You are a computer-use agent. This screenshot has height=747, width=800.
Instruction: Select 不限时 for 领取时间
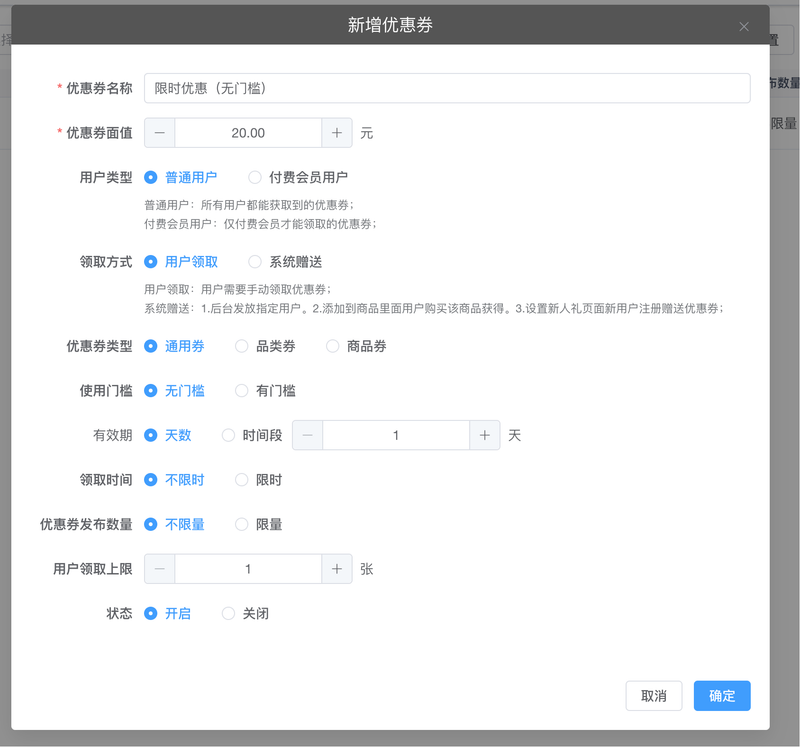click(x=174, y=480)
